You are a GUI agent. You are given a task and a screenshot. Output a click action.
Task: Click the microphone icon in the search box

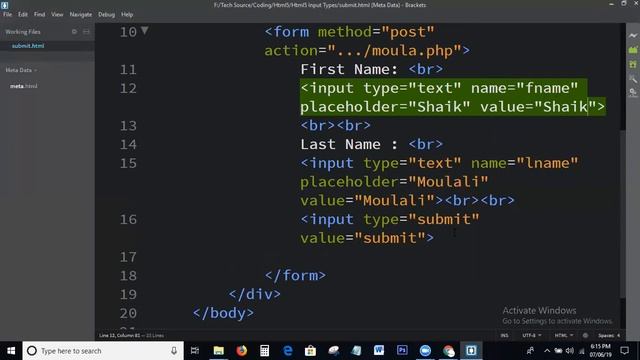pos(174,351)
